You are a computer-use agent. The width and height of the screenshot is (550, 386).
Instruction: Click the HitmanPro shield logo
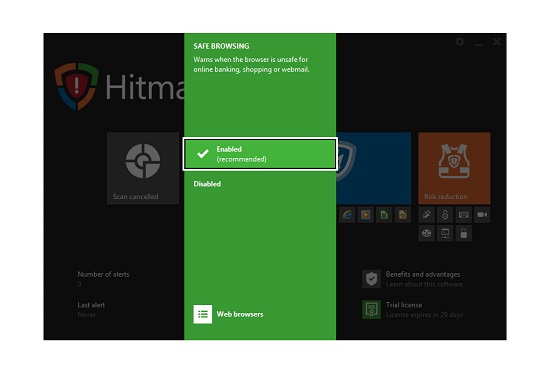[76, 86]
